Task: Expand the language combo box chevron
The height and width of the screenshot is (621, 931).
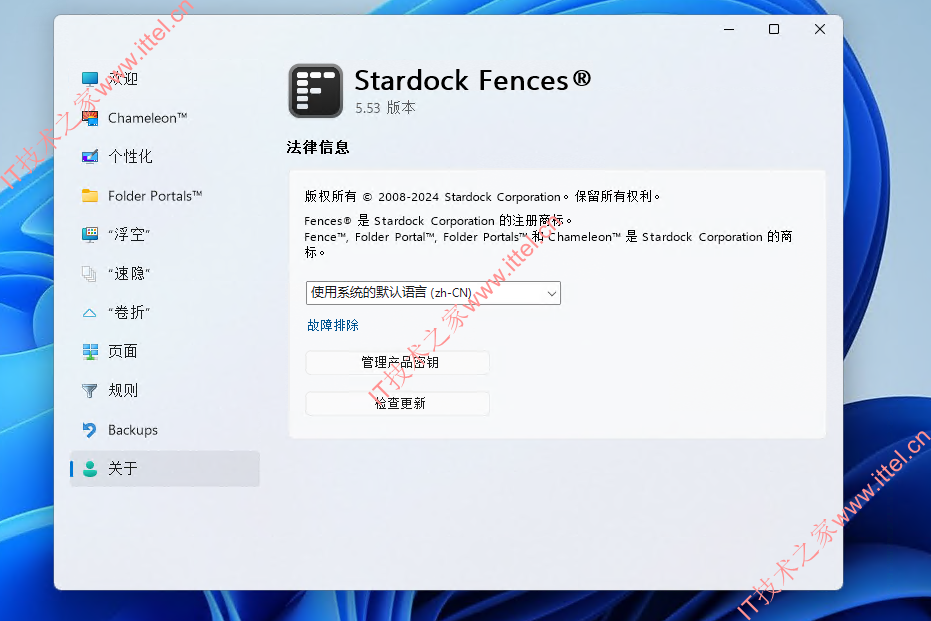Action: 552,293
